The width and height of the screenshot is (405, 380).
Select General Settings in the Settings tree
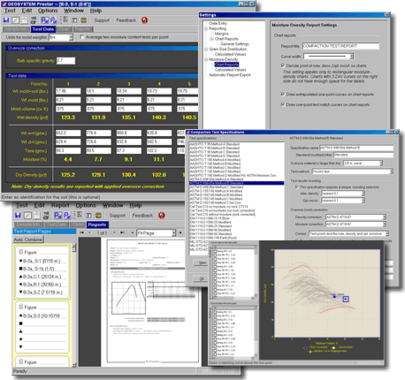[x=235, y=44]
